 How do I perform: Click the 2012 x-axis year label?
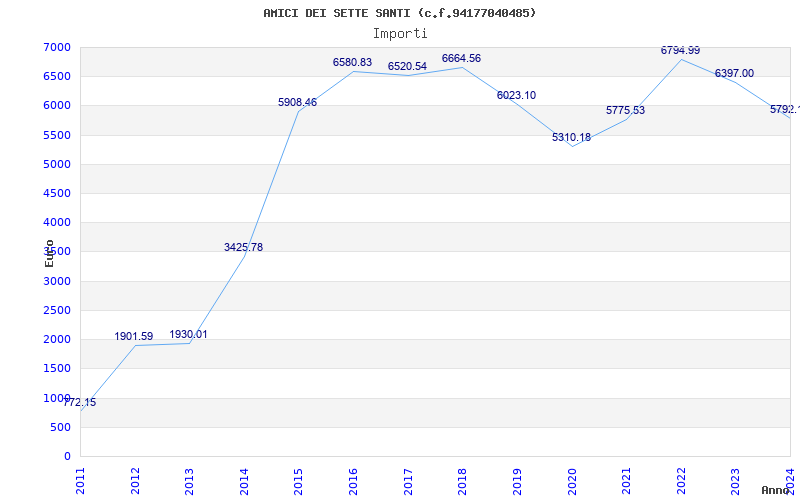point(135,481)
